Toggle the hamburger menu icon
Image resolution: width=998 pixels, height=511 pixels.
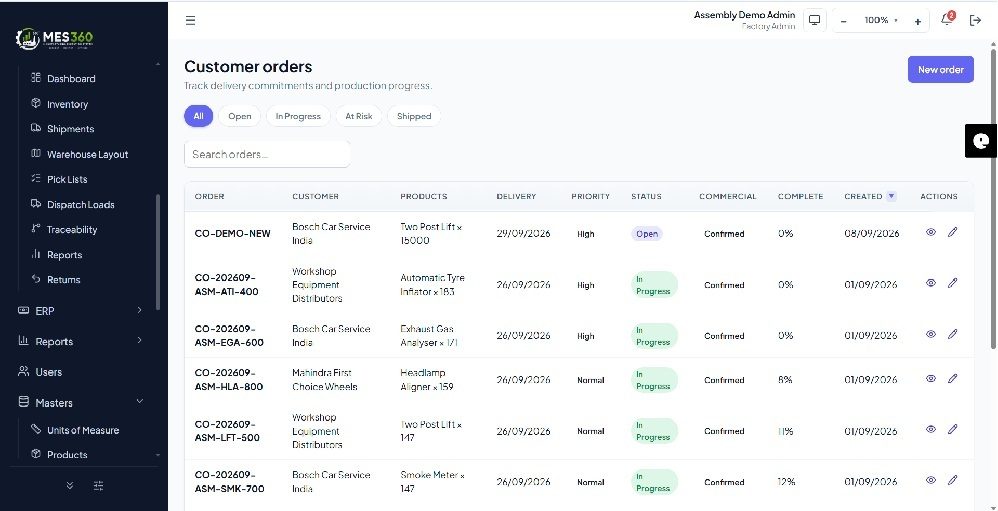(190, 20)
